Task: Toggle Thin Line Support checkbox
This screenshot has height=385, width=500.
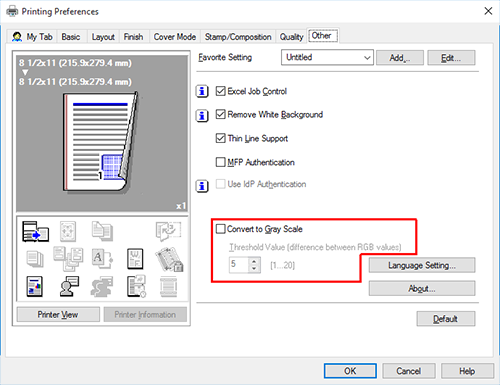Action: 221,138
